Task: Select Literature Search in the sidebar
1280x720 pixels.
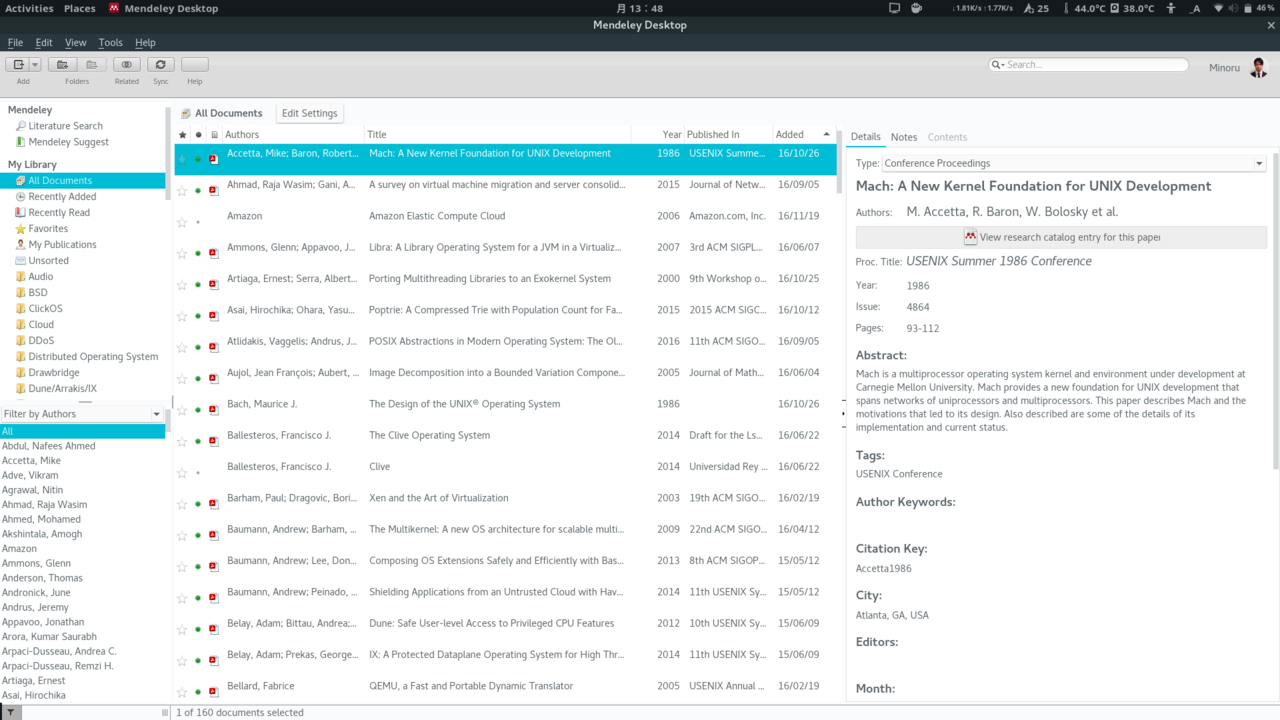Action: [x=65, y=126]
